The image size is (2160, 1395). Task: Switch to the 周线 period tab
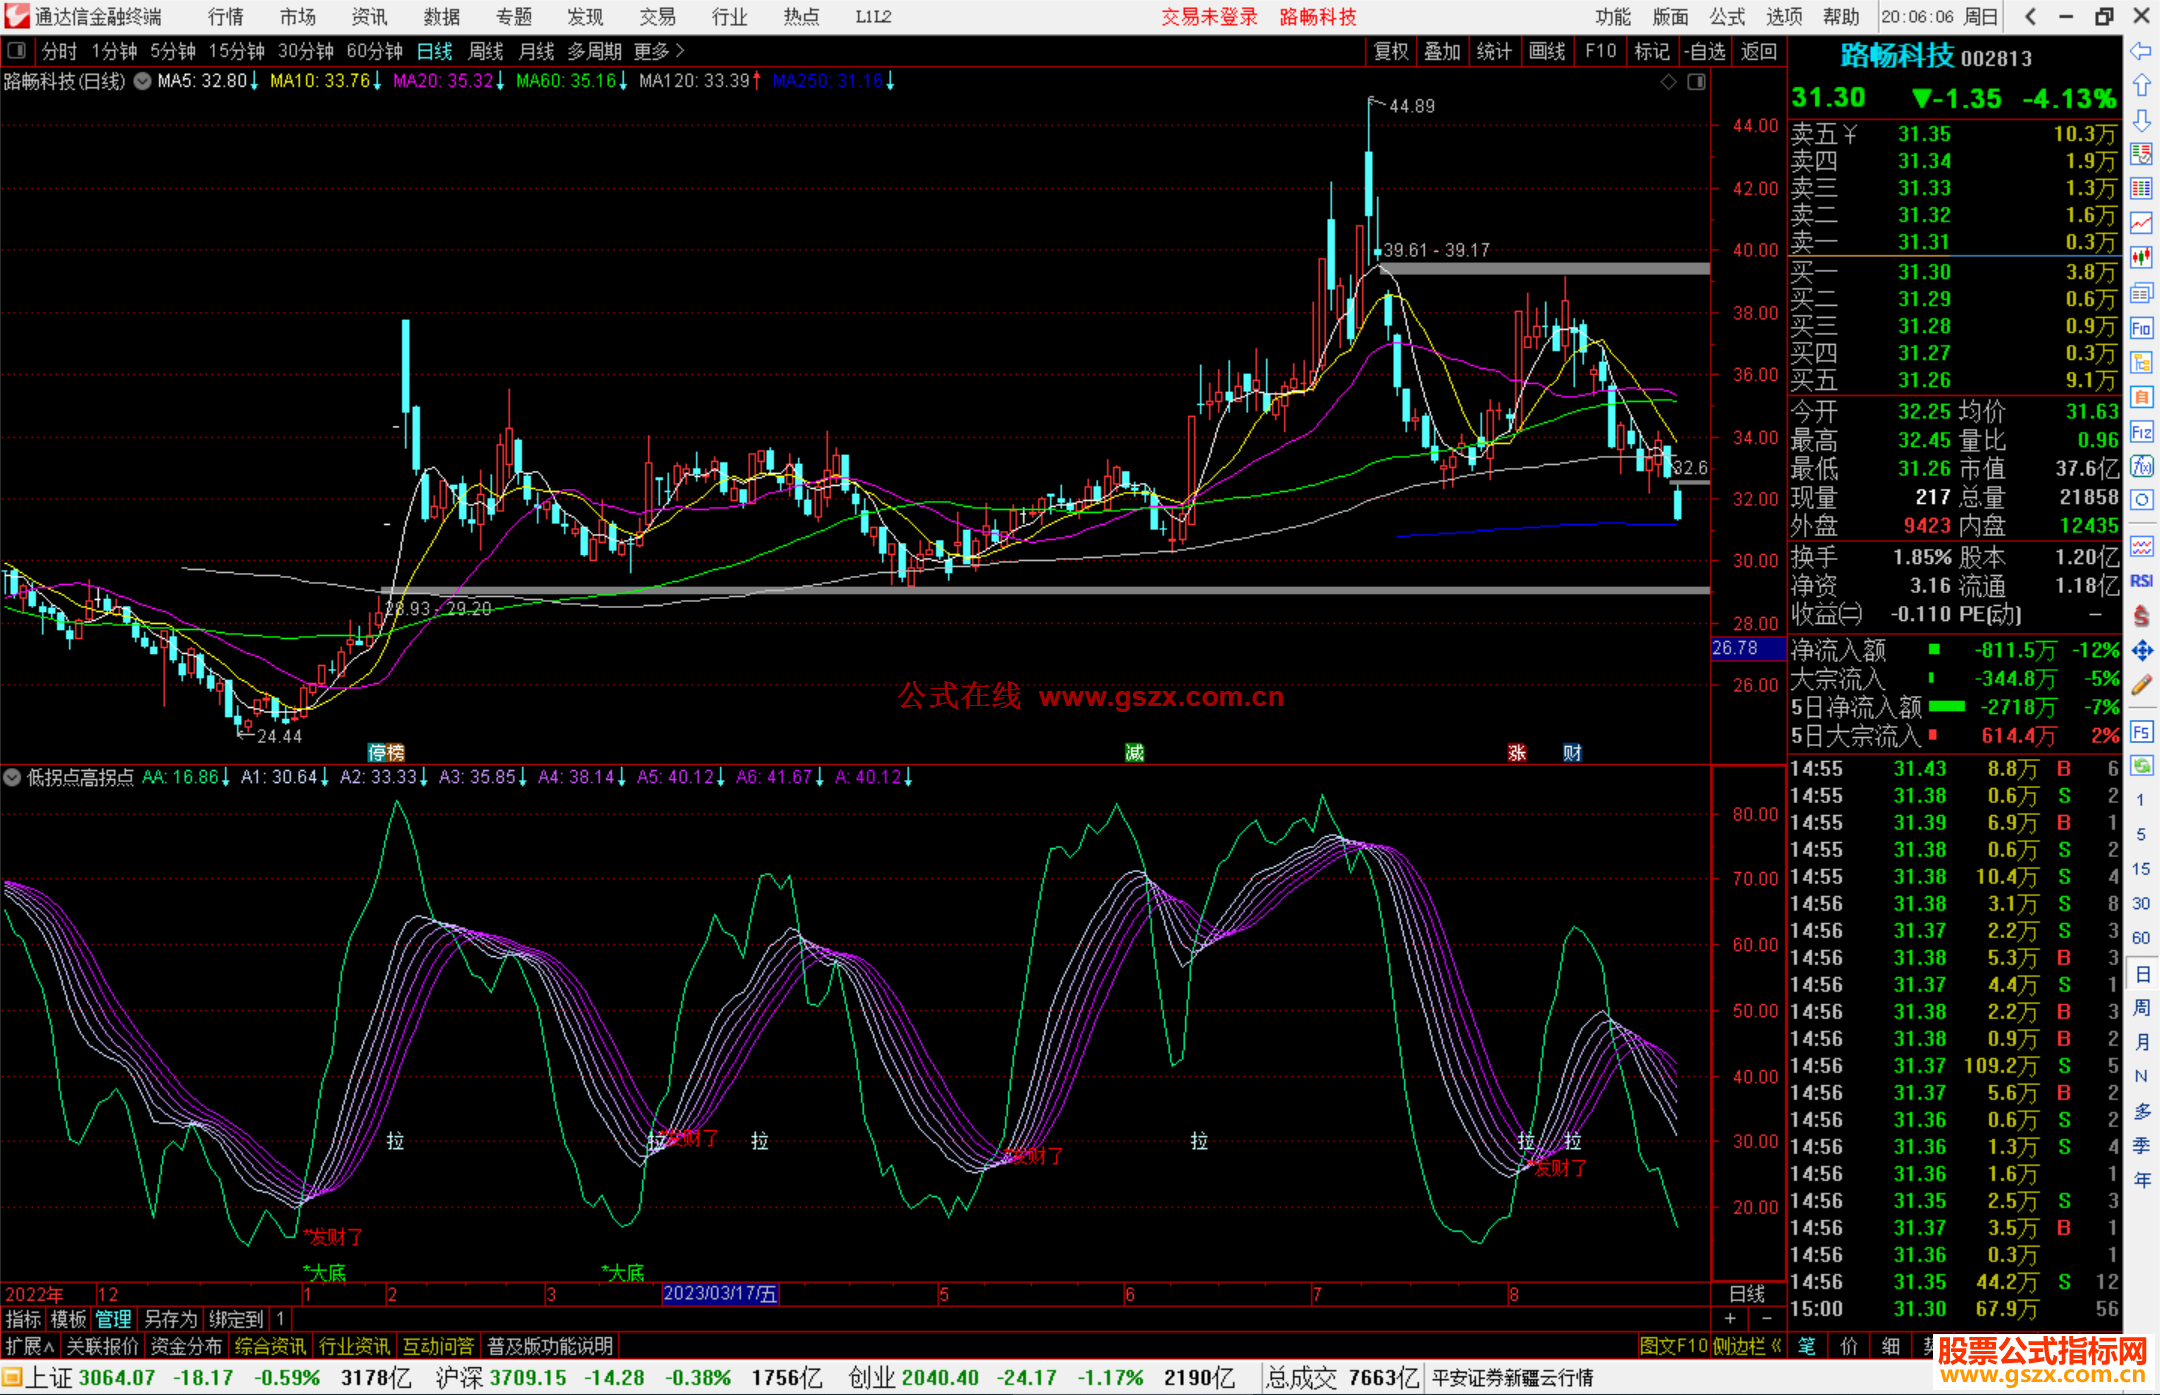pos(485,51)
